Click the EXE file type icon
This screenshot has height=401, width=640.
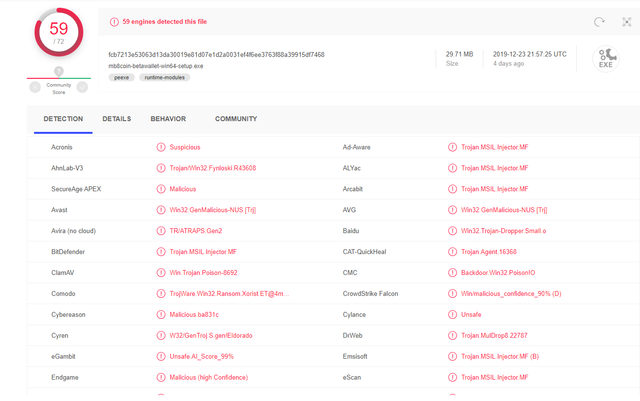[606, 59]
